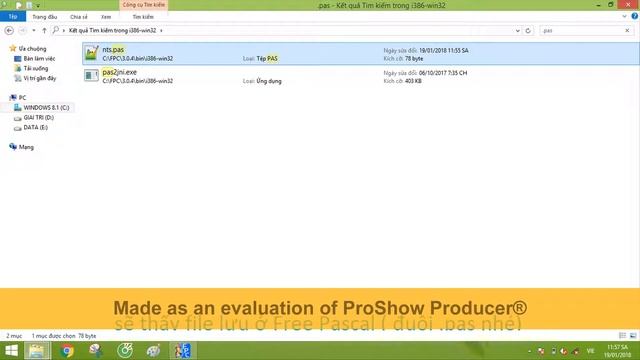
Task: Click the path under pas2jni.exe
Action: pyautogui.click(x=138, y=81)
